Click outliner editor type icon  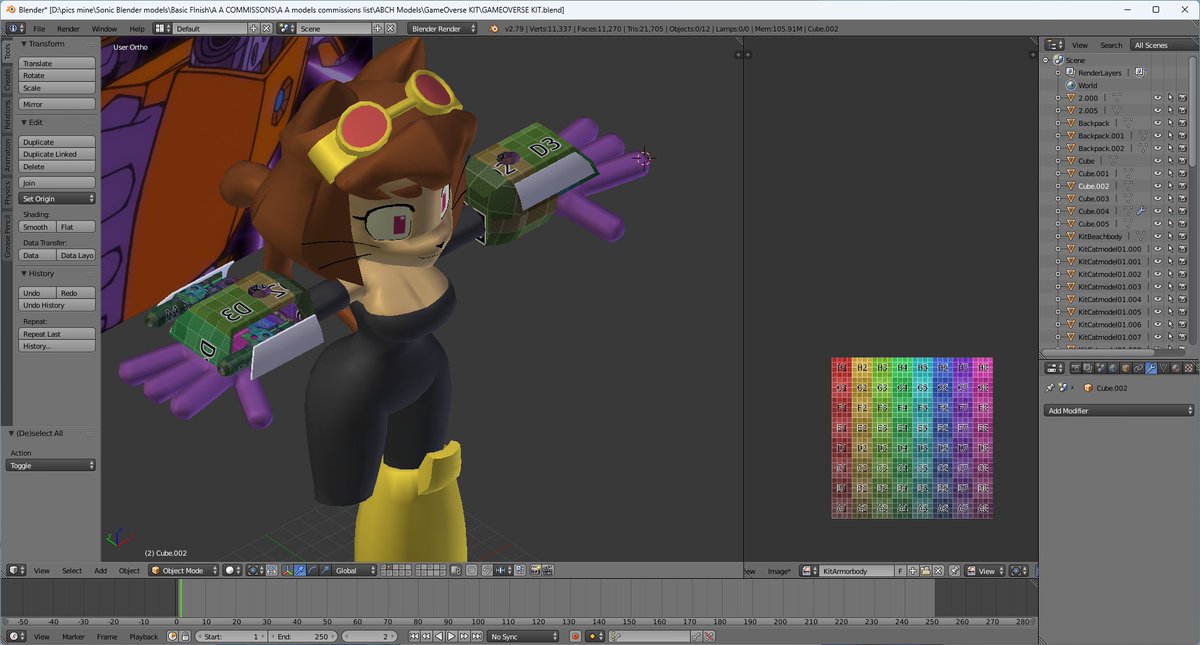(x=1054, y=45)
